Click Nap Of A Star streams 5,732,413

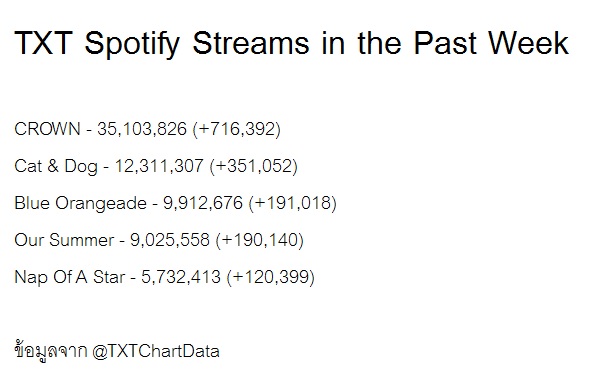181,277
